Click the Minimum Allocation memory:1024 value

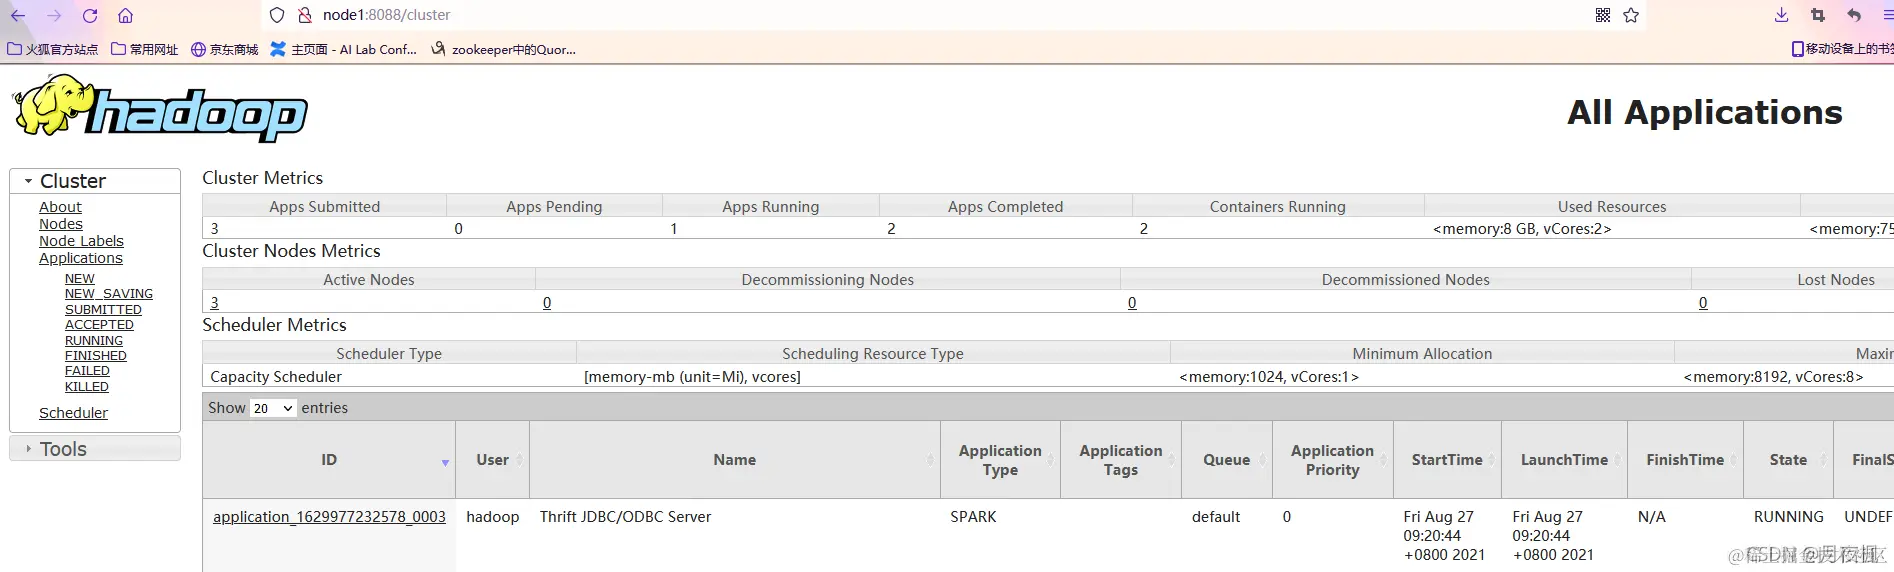(1269, 377)
